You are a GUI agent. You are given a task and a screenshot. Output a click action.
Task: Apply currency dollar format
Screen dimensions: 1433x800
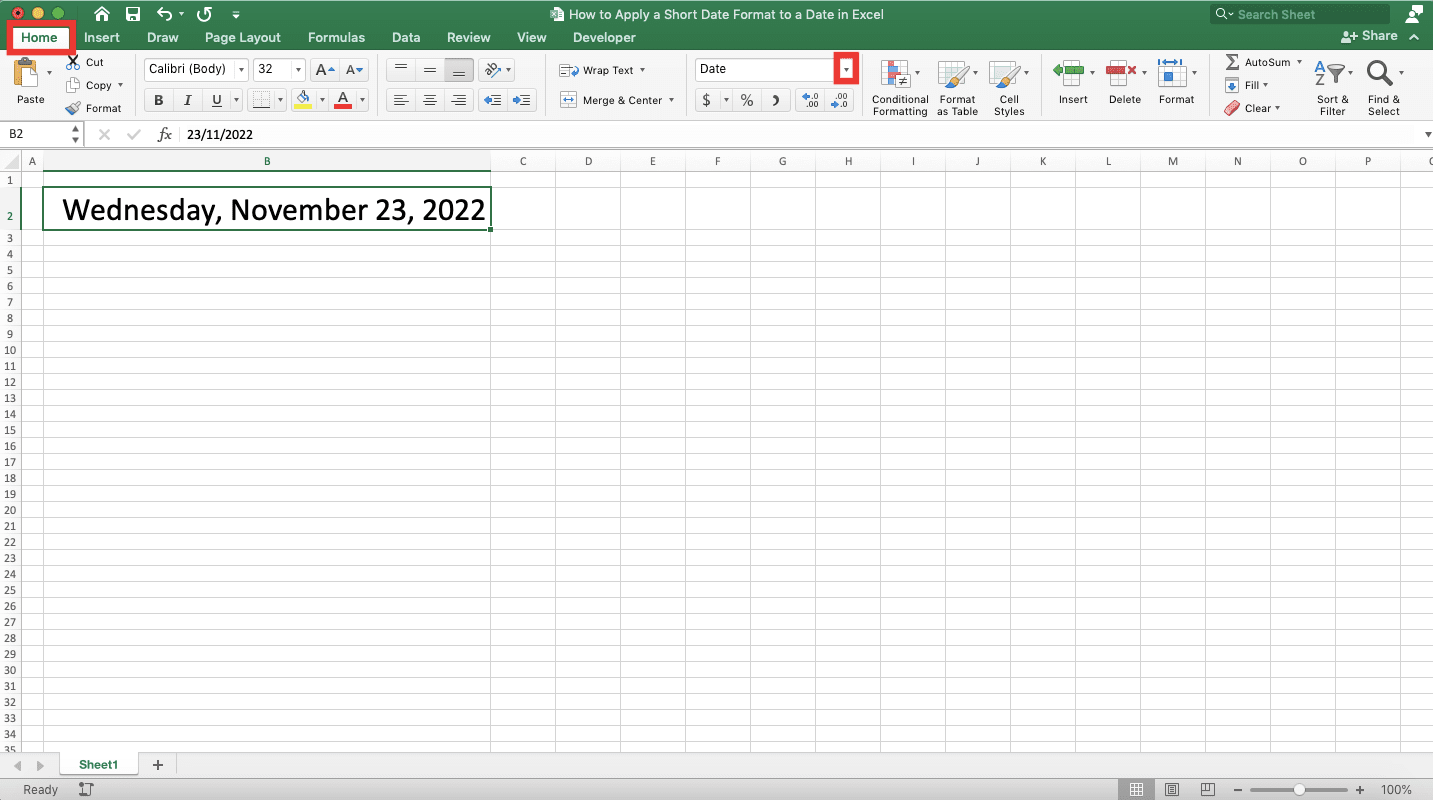click(x=707, y=100)
